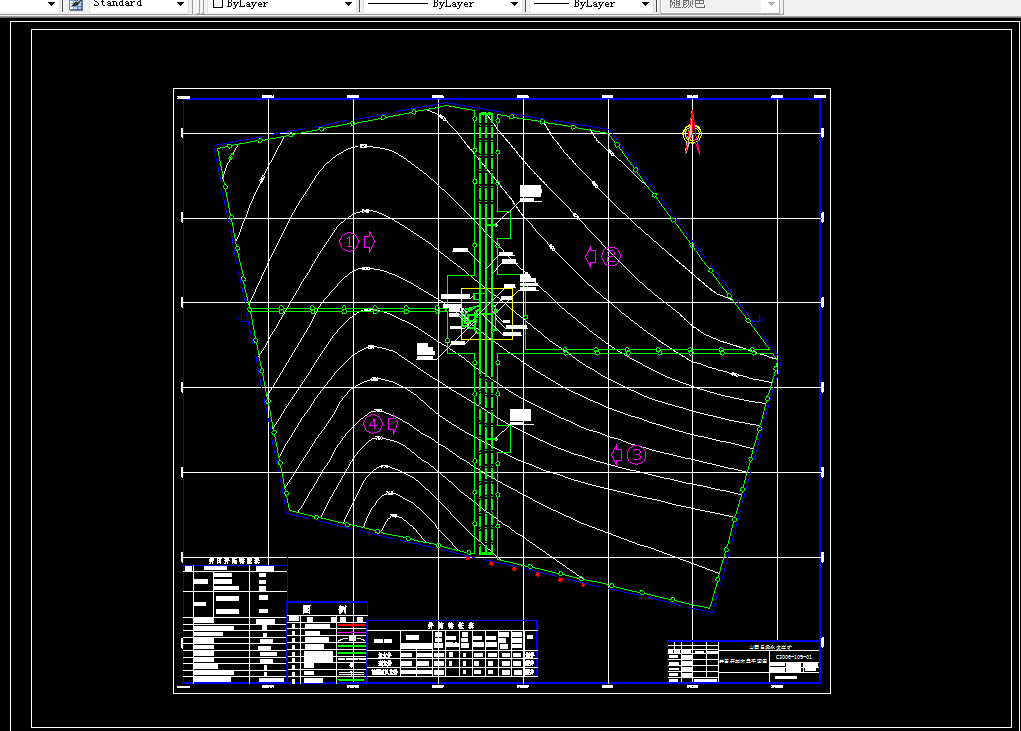Image resolution: width=1021 pixels, height=731 pixels.
Task: Open the ByLayer color control dropdown
Action: (x=348, y=5)
